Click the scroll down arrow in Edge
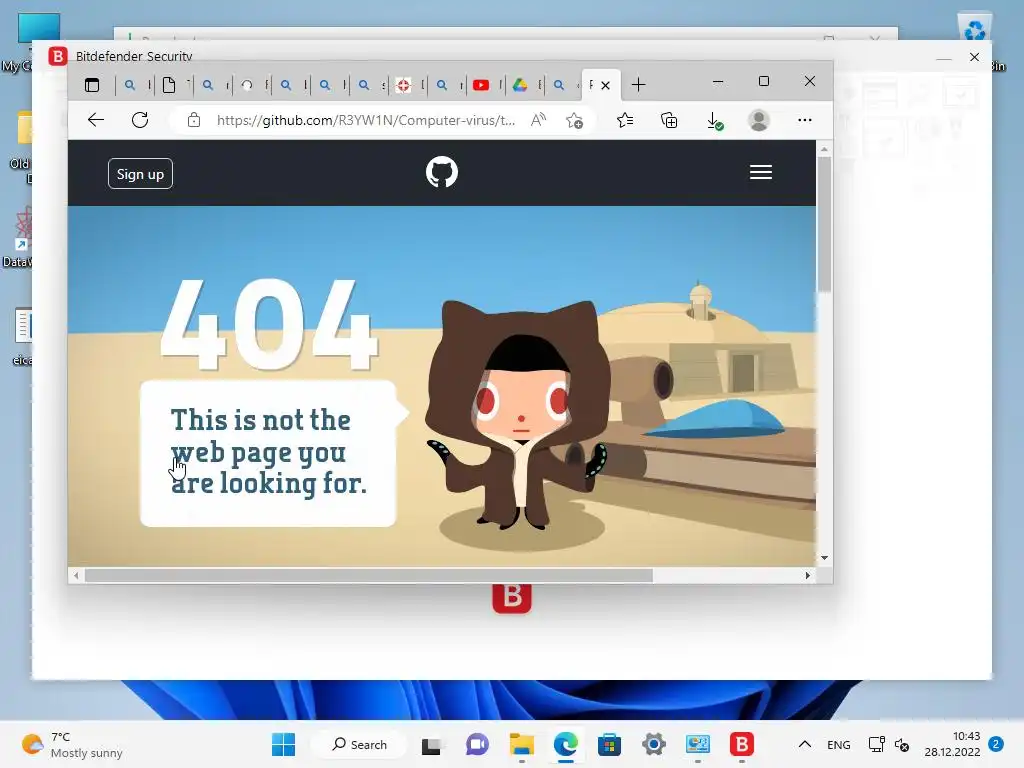The image size is (1024, 768). click(x=824, y=558)
